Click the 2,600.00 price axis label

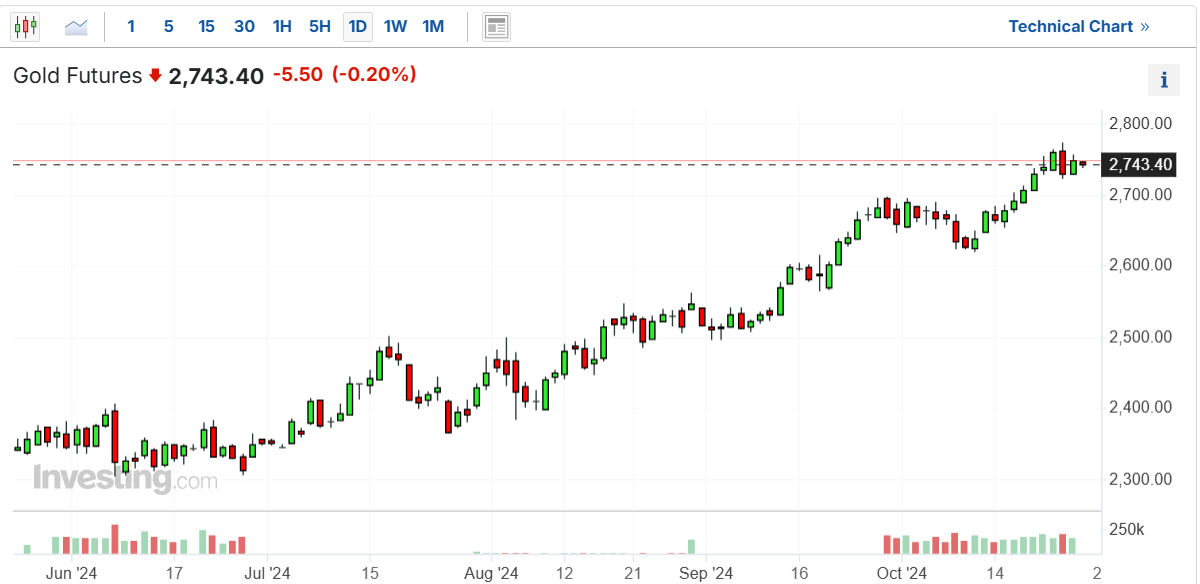1141,265
